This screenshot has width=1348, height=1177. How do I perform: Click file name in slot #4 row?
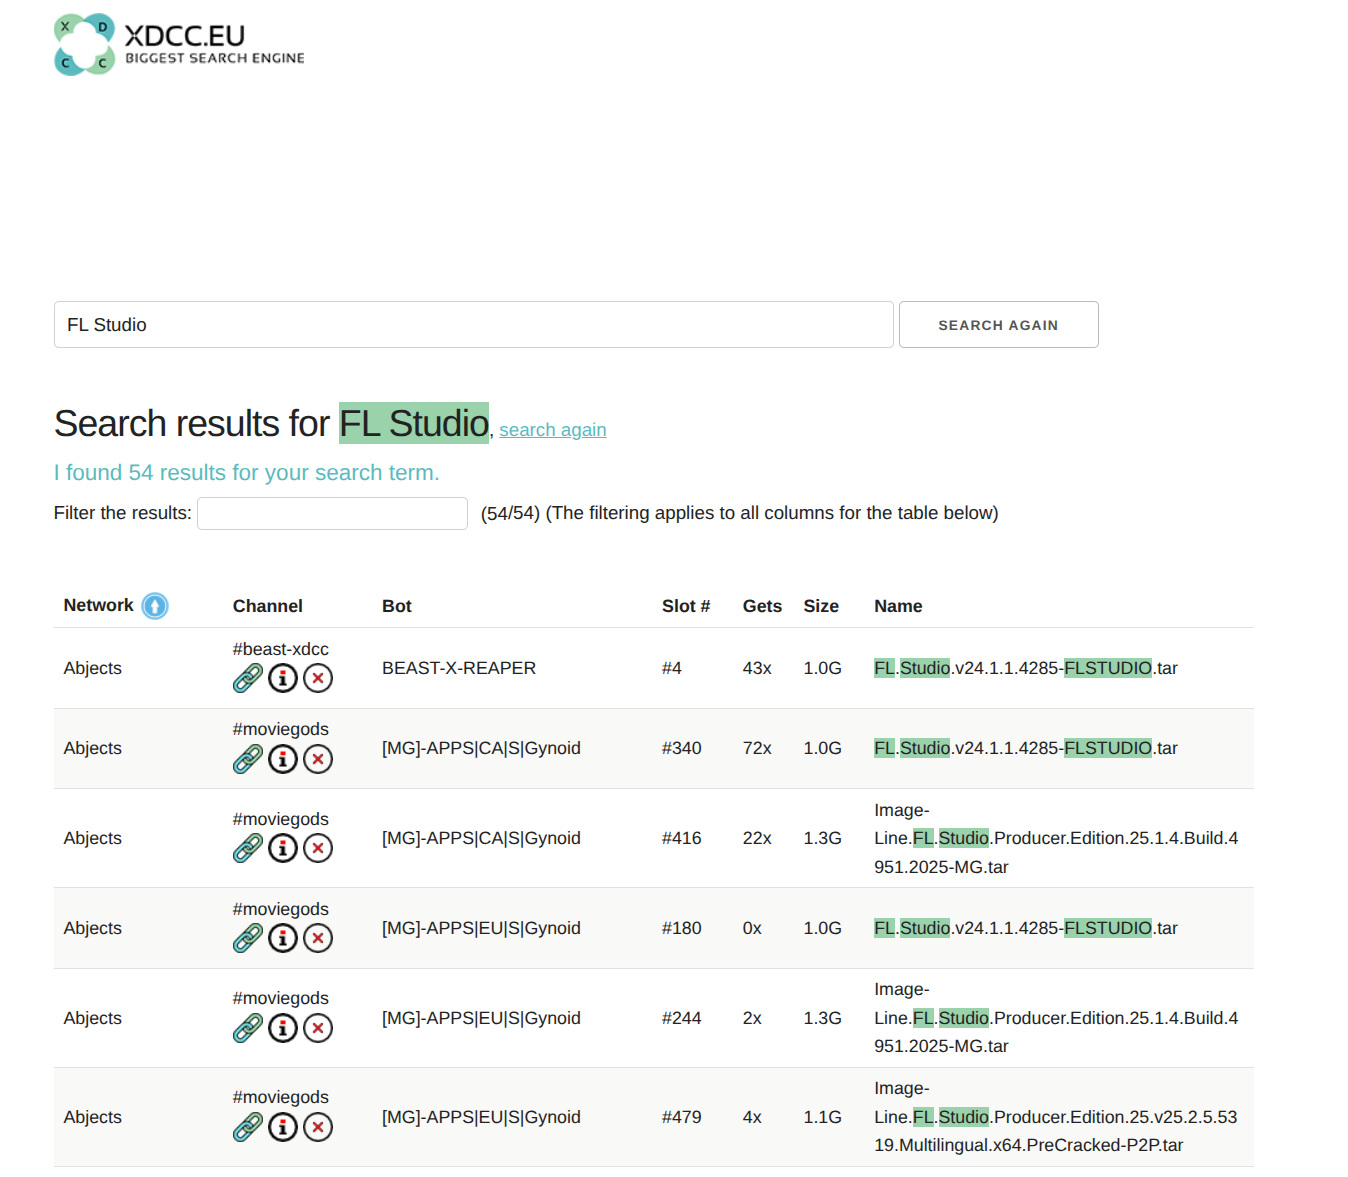click(x=1026, y=668)
